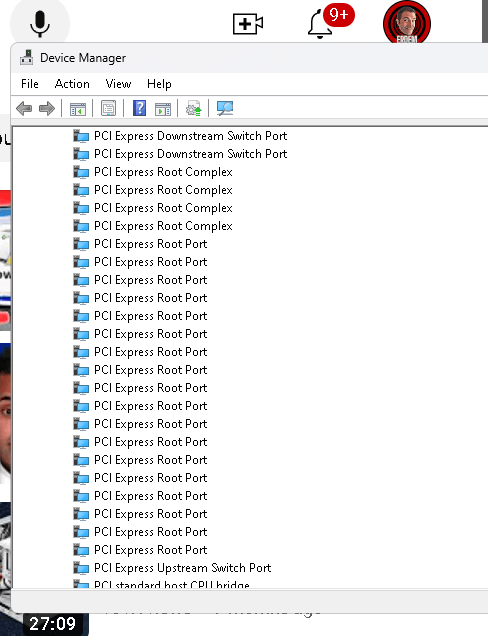Viewport: 488px width, 636px height.
Task: Open YouTube notifications bell with 9+ badge
Action: tap(320, 24)
